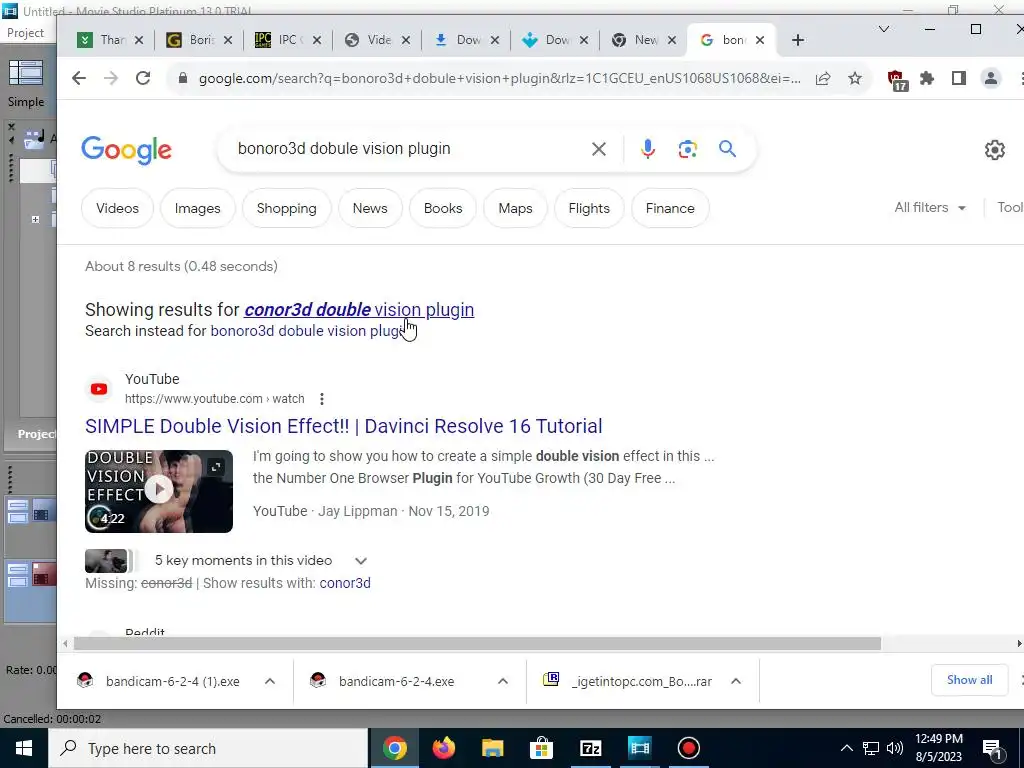Reload the page with the refresh icon

143,78
